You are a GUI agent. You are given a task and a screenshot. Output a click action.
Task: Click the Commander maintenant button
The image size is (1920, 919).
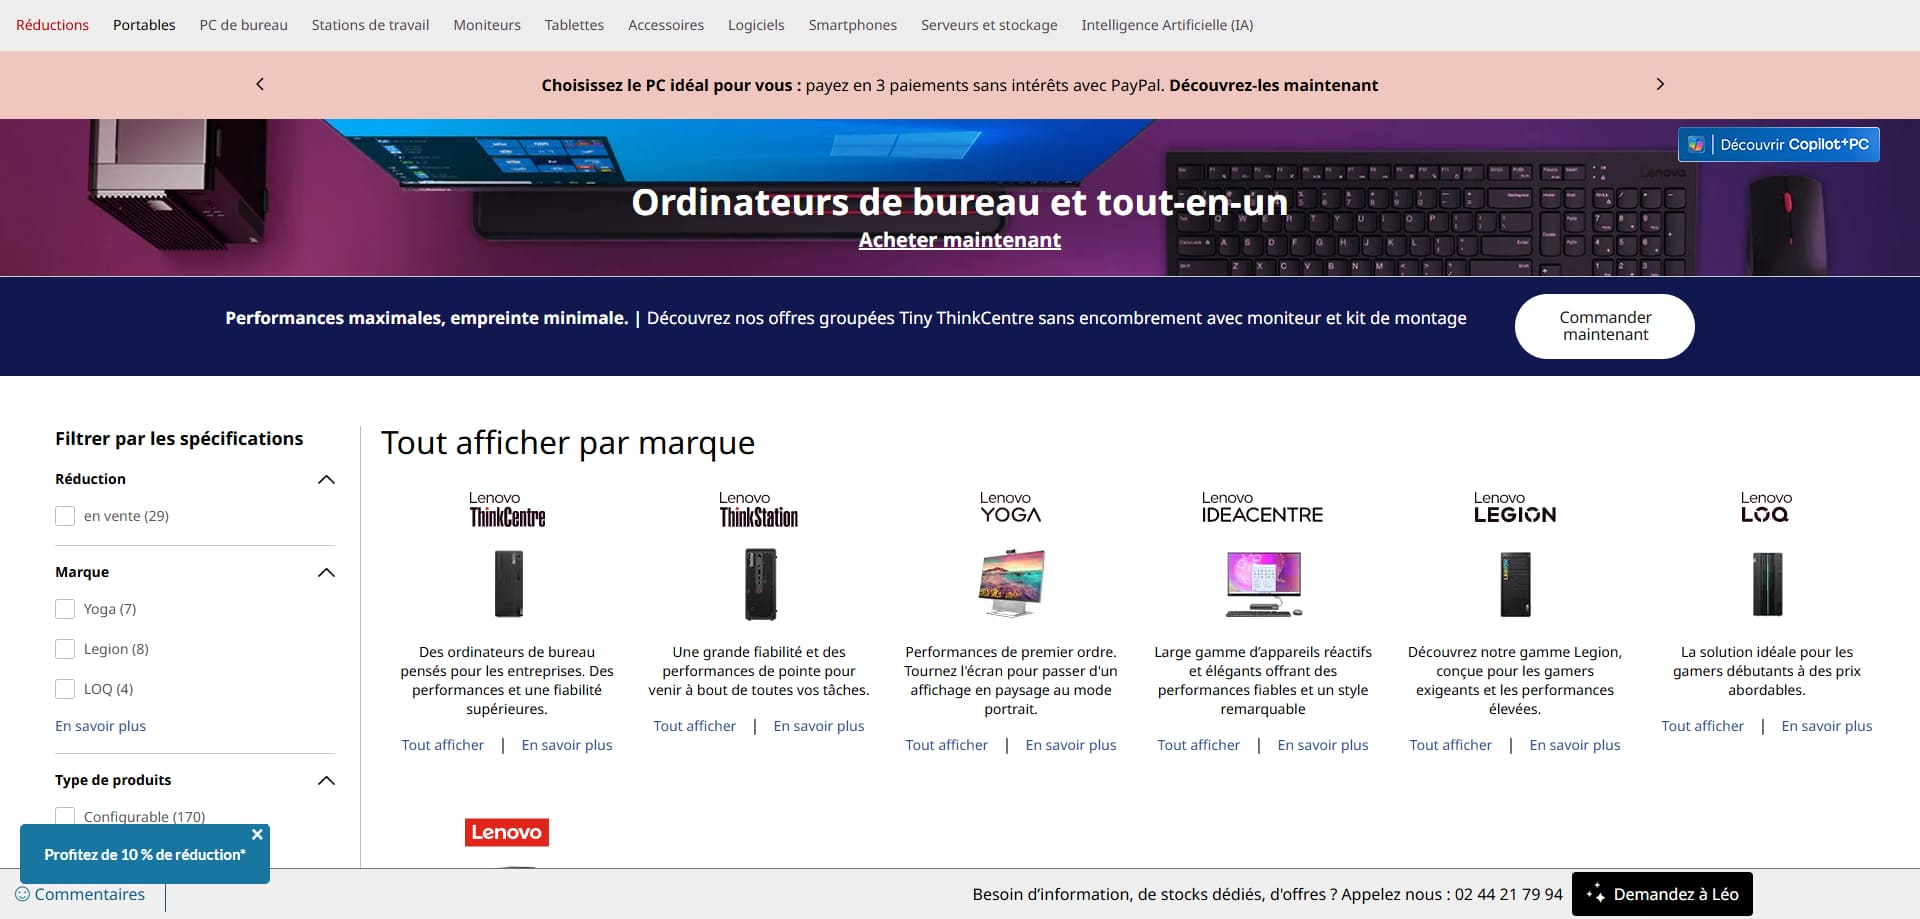(1605, 326)
